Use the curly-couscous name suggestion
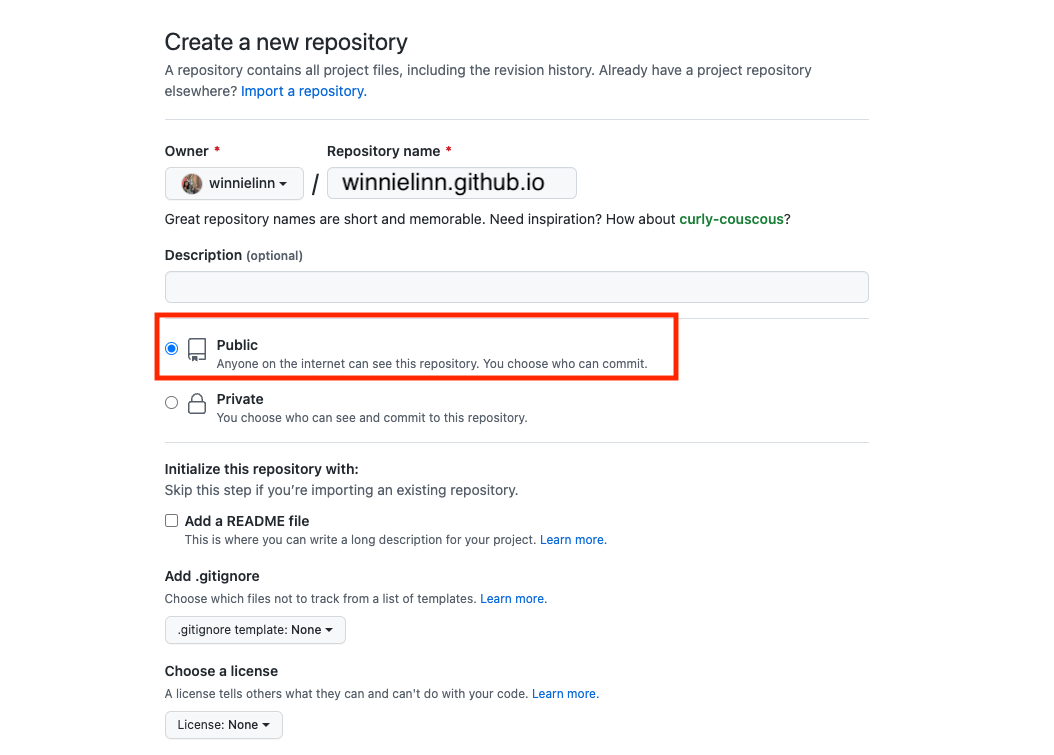The image size is (1054, 755). tap(731, 219)
